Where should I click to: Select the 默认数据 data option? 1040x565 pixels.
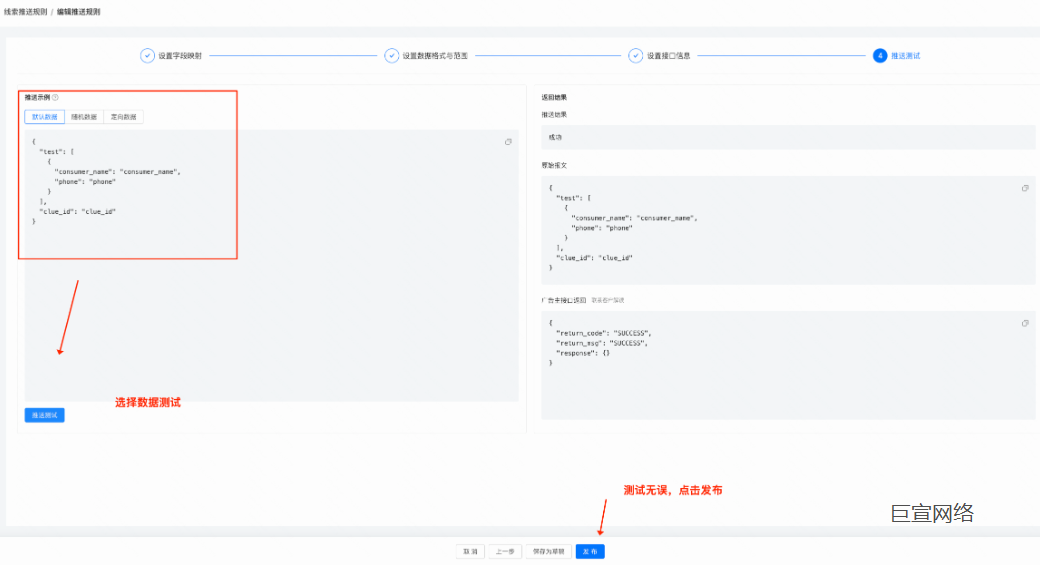(x=45, y=117)
